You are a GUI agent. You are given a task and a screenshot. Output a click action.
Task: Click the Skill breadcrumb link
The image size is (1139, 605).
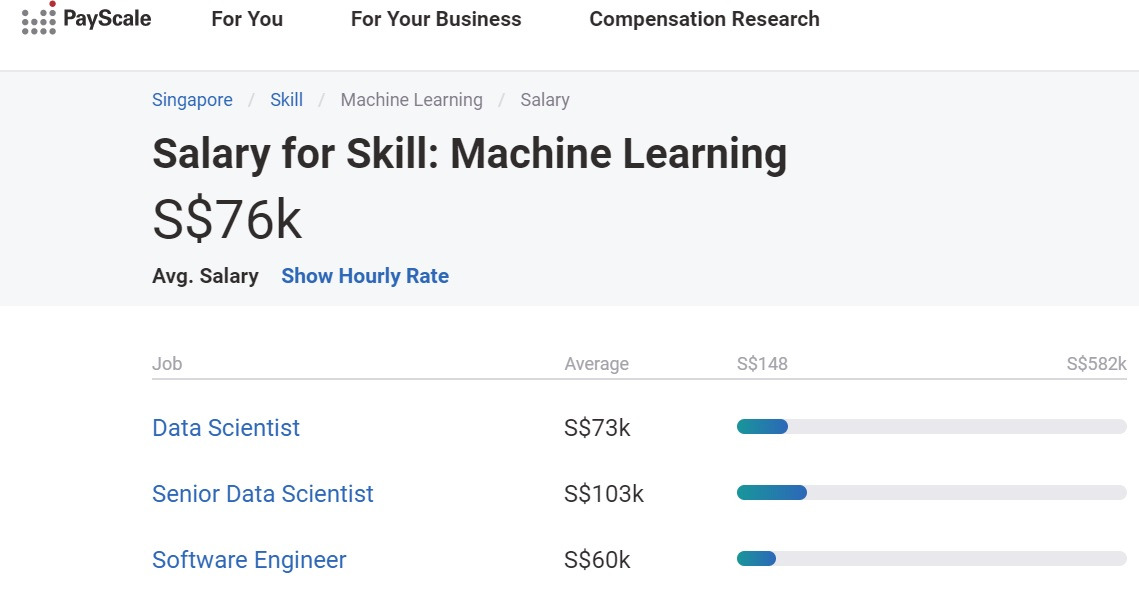tap(286, 100)
